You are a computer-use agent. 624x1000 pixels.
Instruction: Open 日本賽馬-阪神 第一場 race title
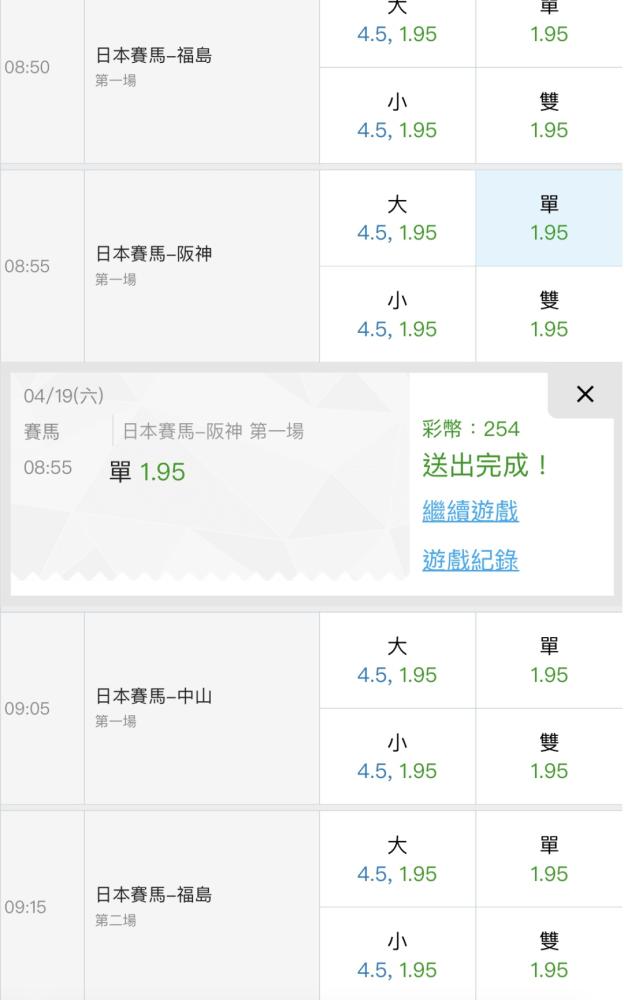[153, 255]
